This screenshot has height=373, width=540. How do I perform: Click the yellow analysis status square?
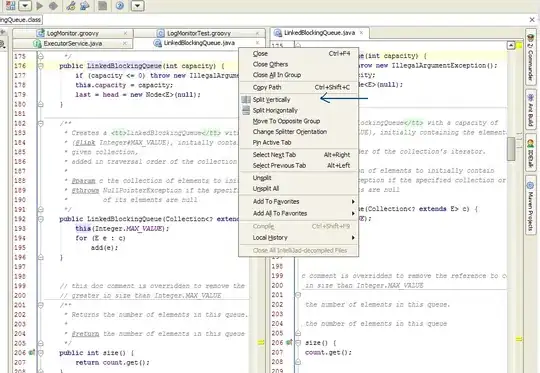[x=519, y=45]
